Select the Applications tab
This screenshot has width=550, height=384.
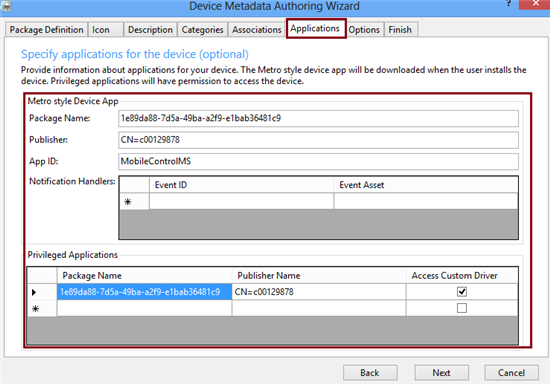(x=315, y=28)
